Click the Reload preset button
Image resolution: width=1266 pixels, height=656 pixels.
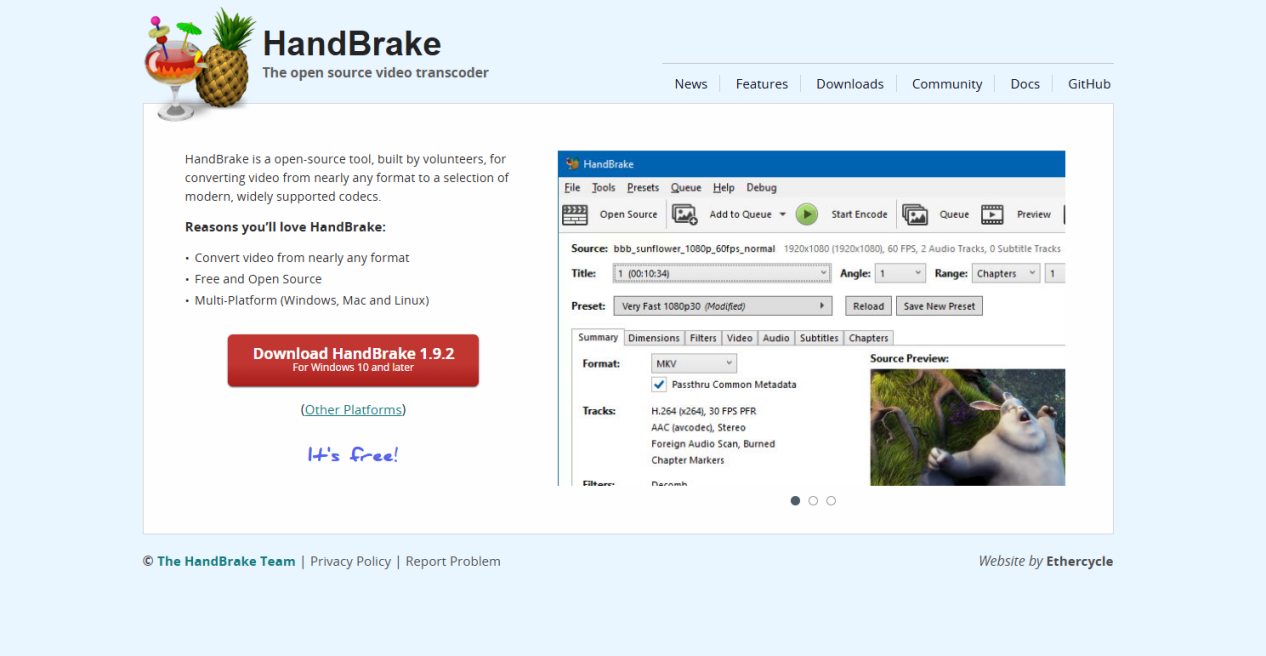868,306
